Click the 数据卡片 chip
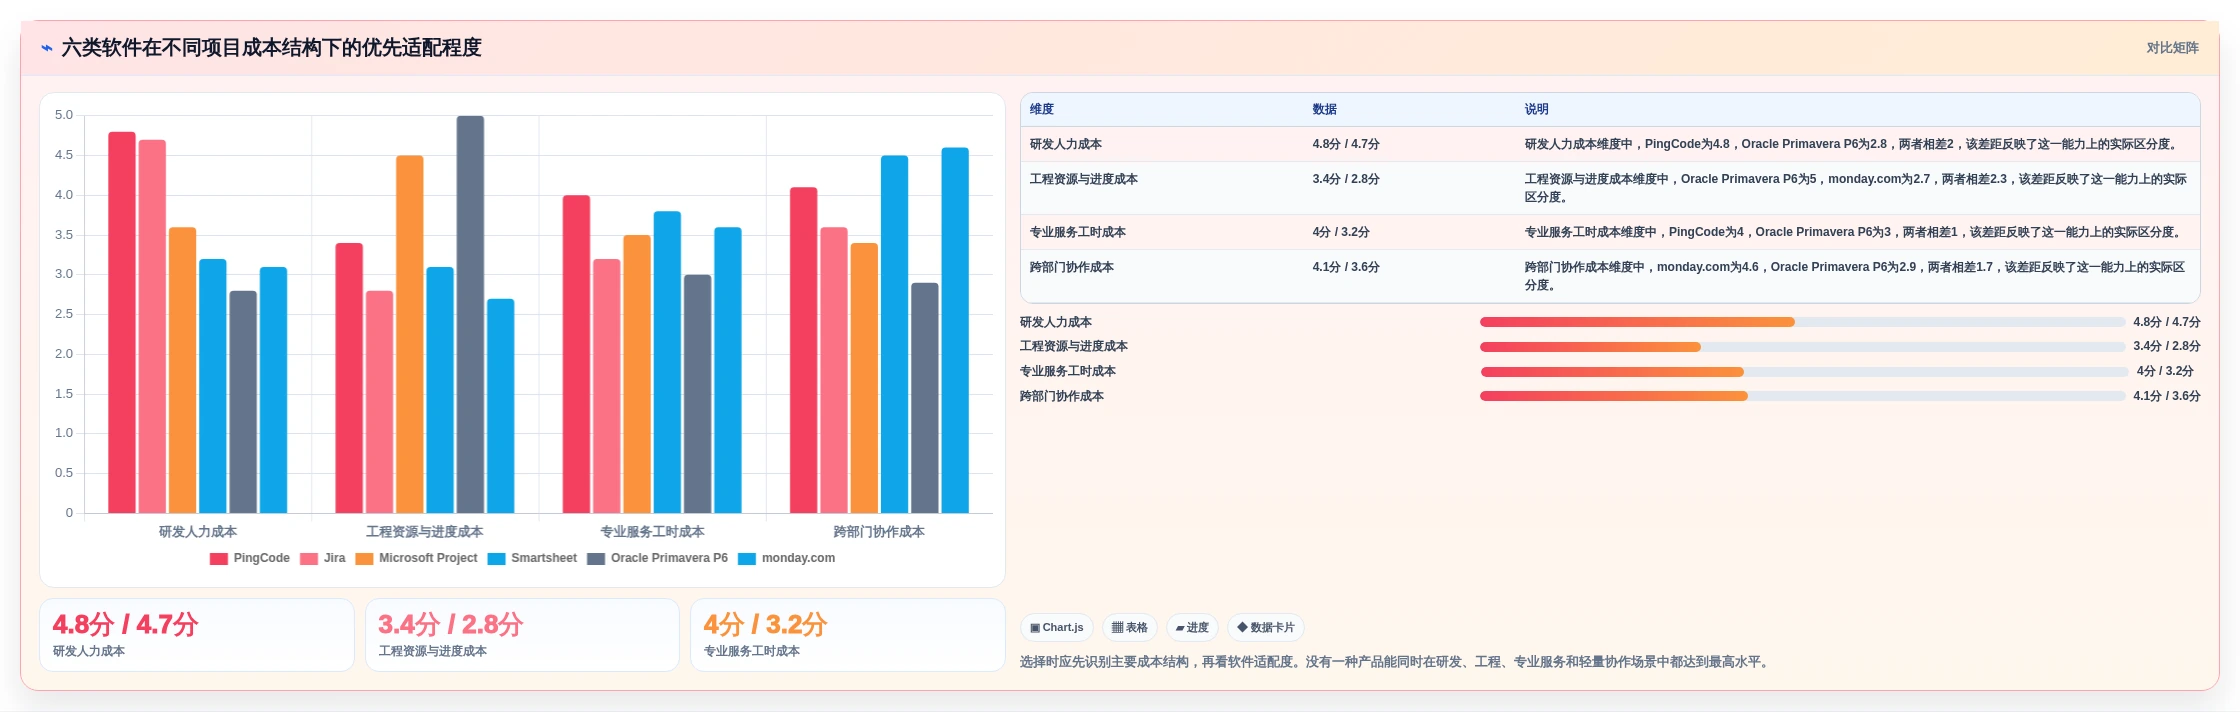The height and width of the screenshot is (712, 2240). point(1265,628)
